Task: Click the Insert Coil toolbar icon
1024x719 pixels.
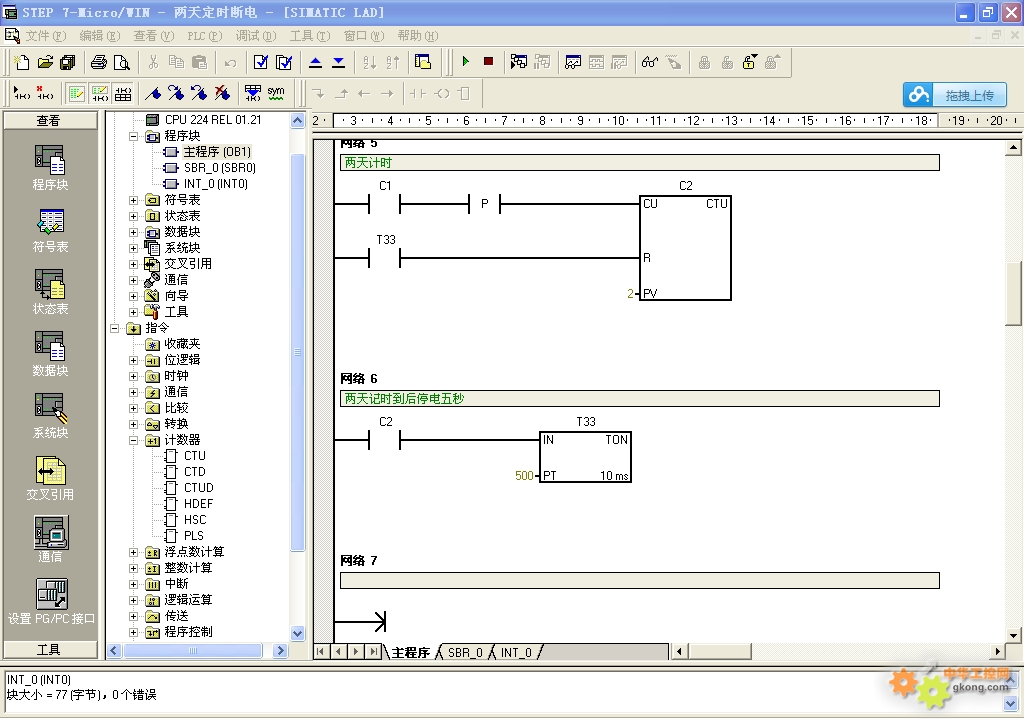Action: coord(441,93)
